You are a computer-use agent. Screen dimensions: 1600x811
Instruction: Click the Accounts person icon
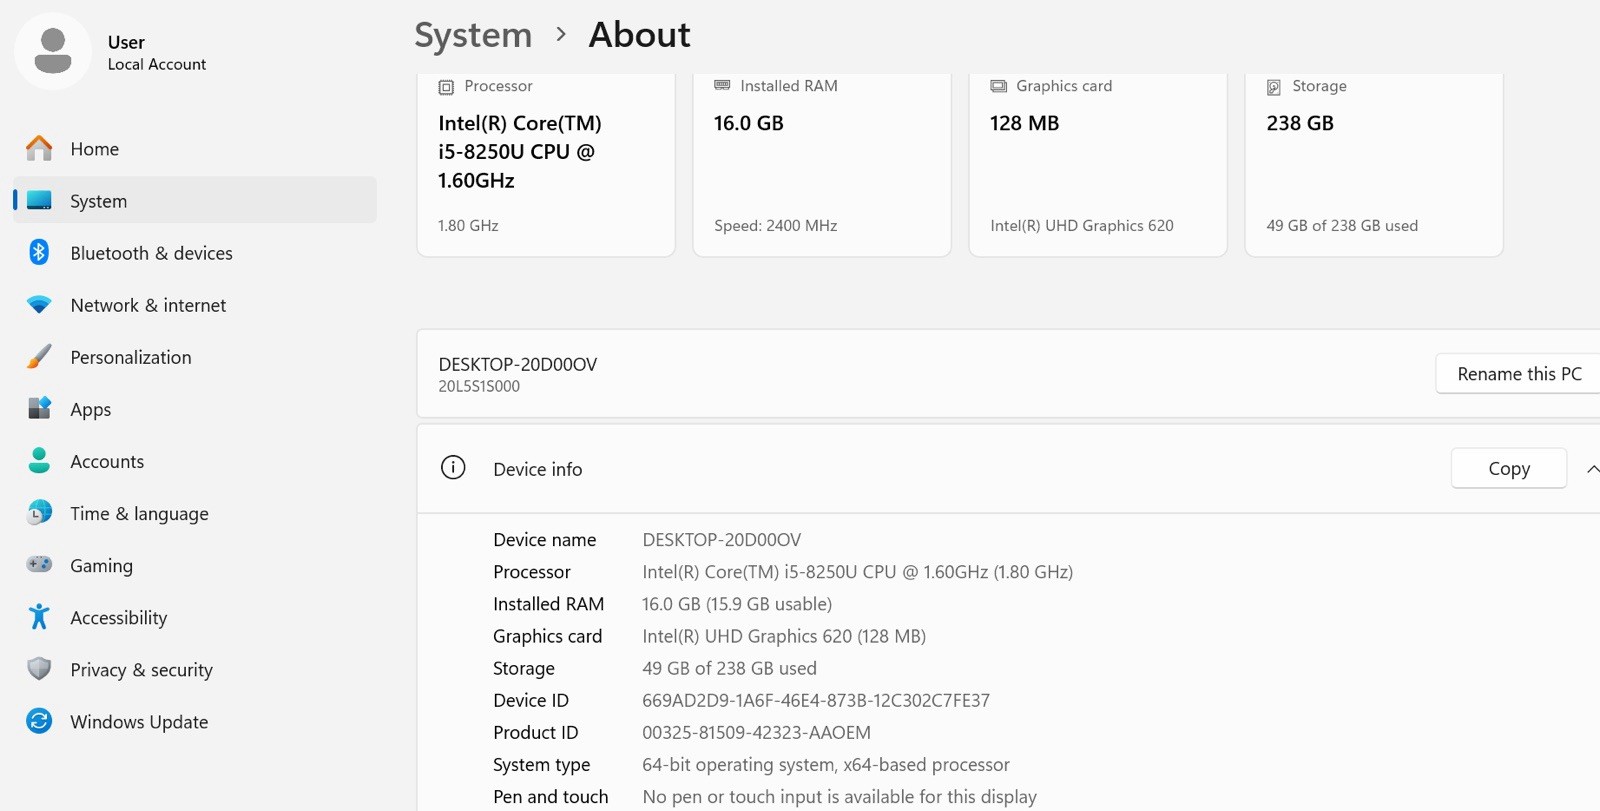(39, 460)
